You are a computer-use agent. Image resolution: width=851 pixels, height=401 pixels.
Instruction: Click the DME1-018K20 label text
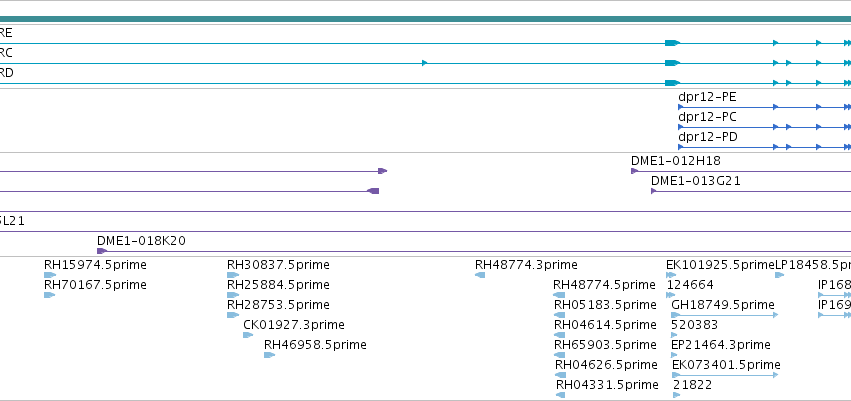pos(141,241)
